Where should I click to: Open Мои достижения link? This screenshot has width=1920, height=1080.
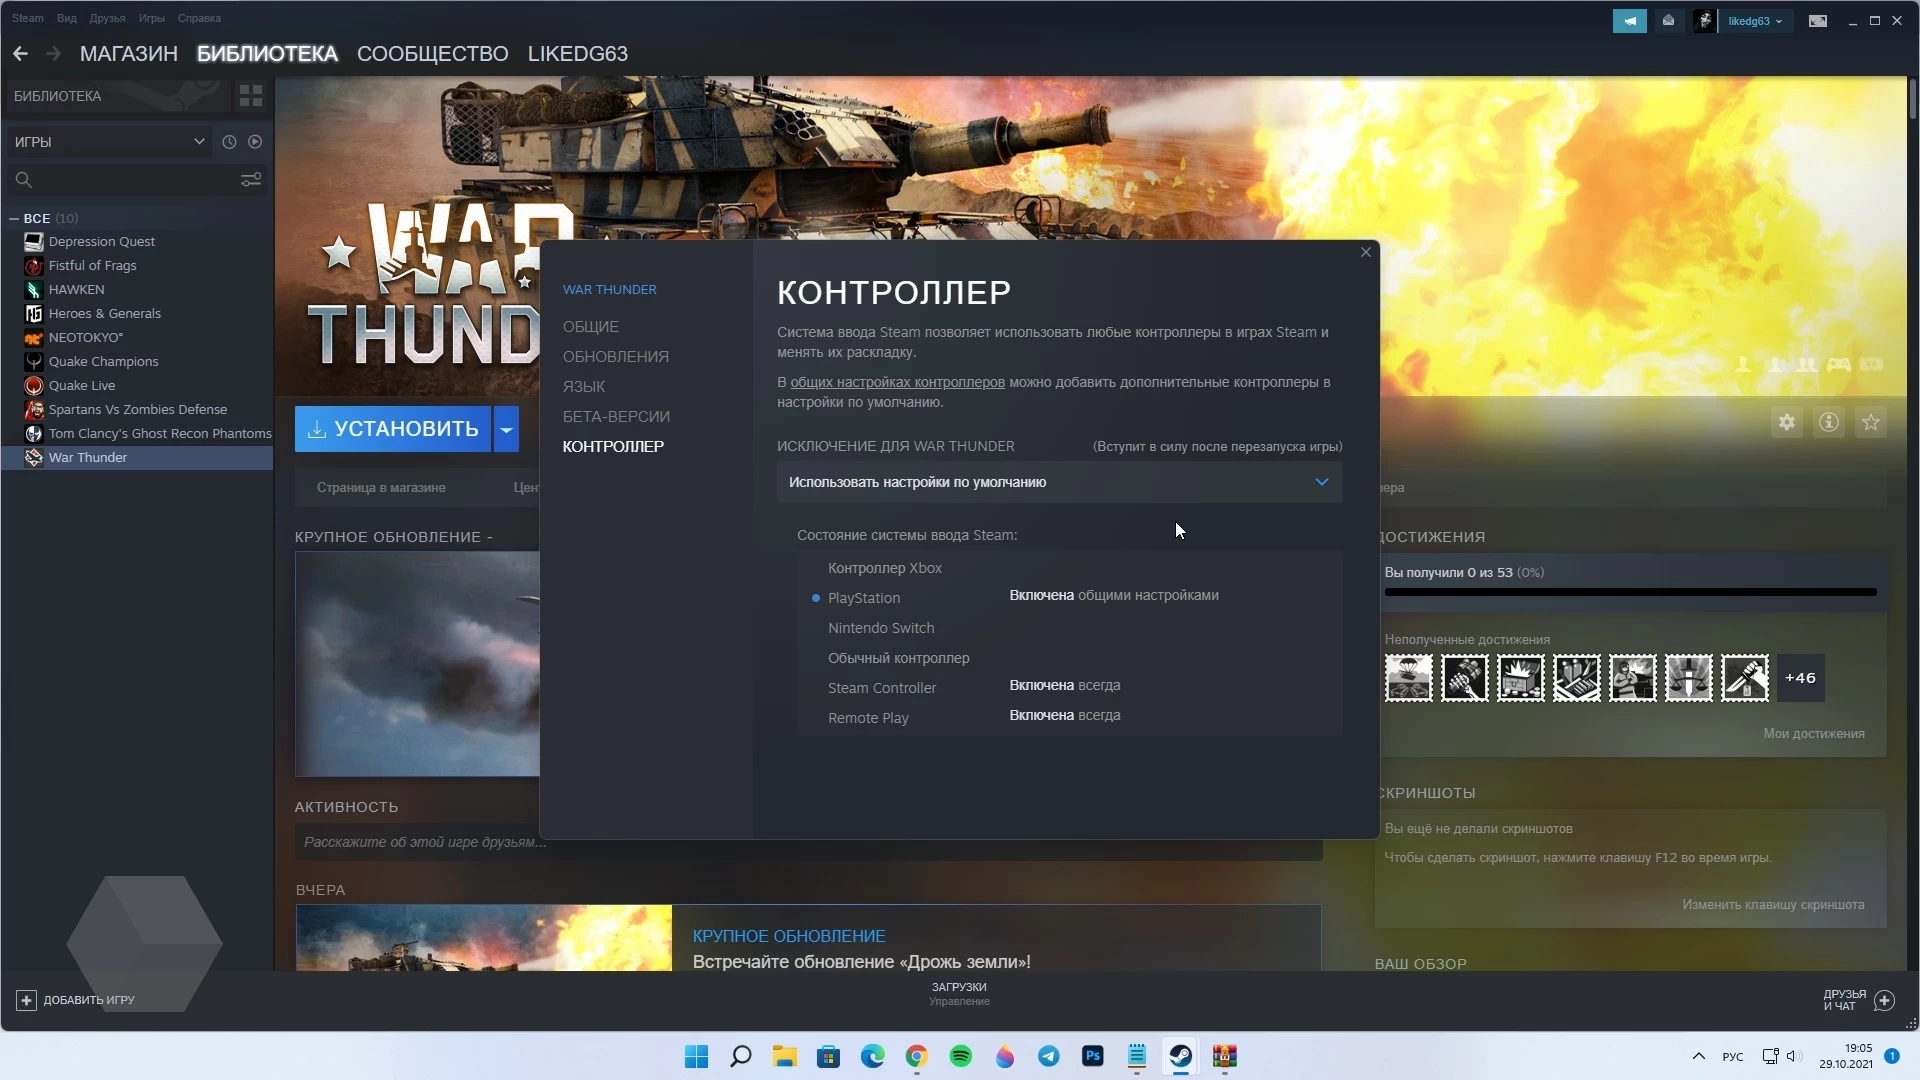1814,734
